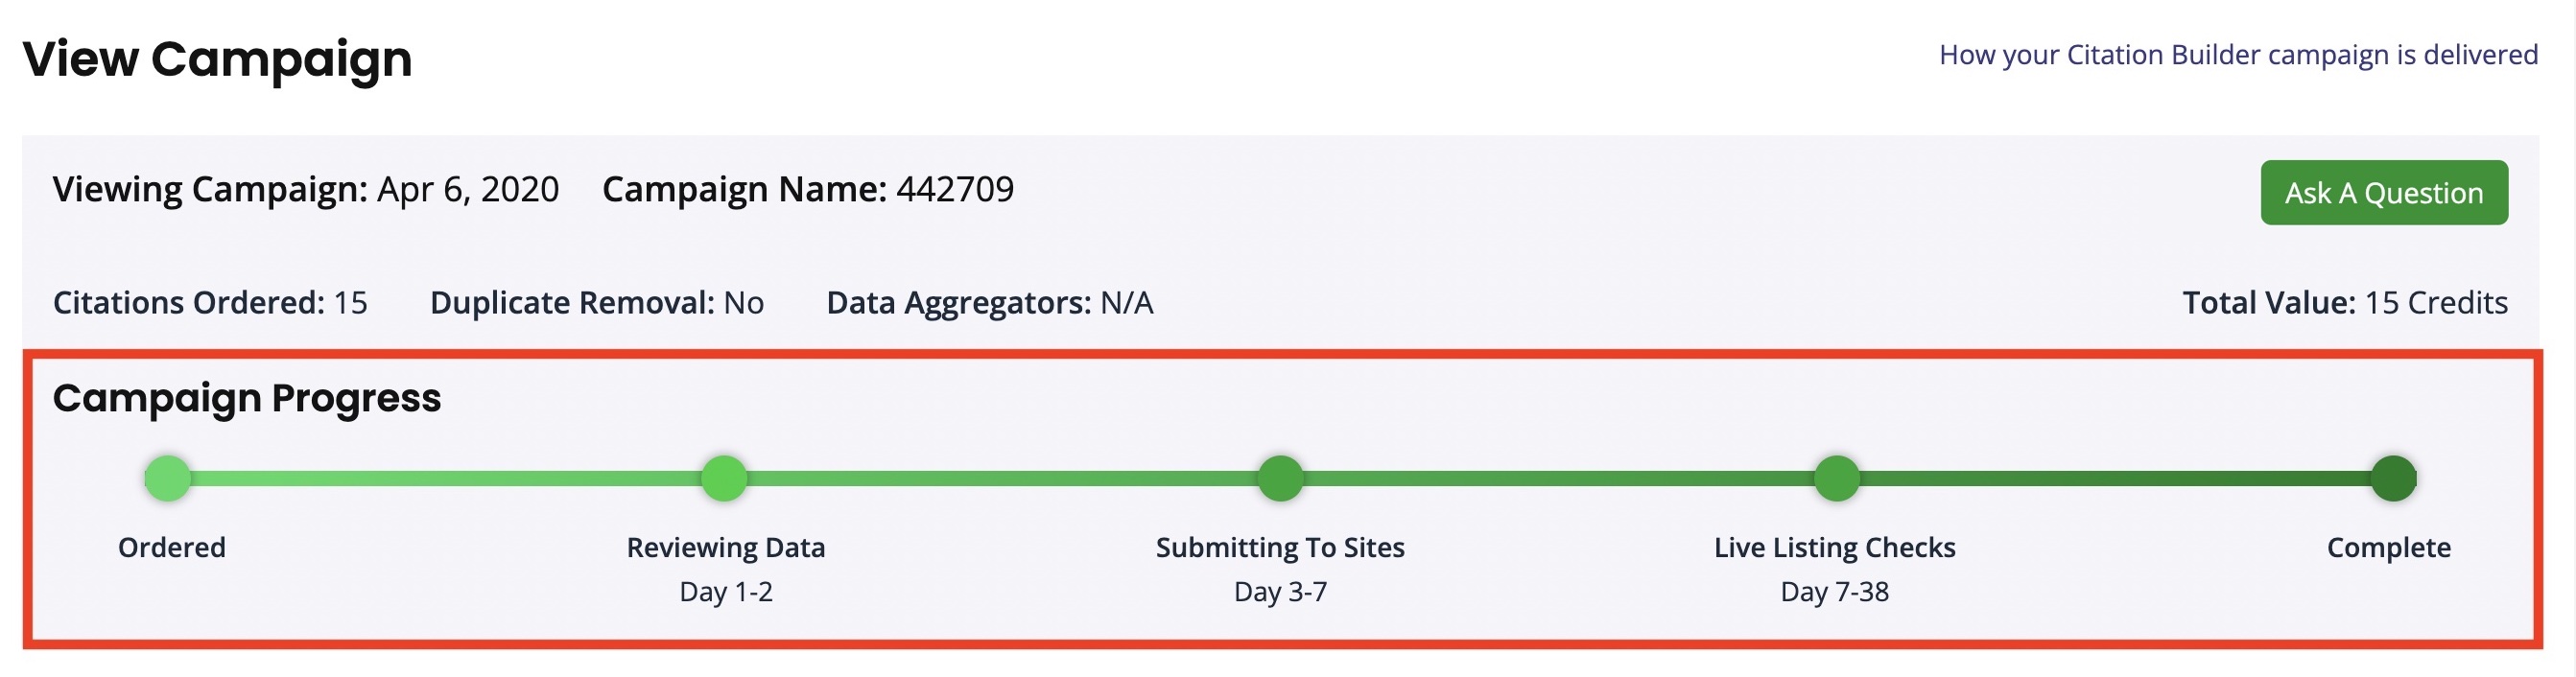
Task: Click the Ordered progress step dot
Action: 168,478
